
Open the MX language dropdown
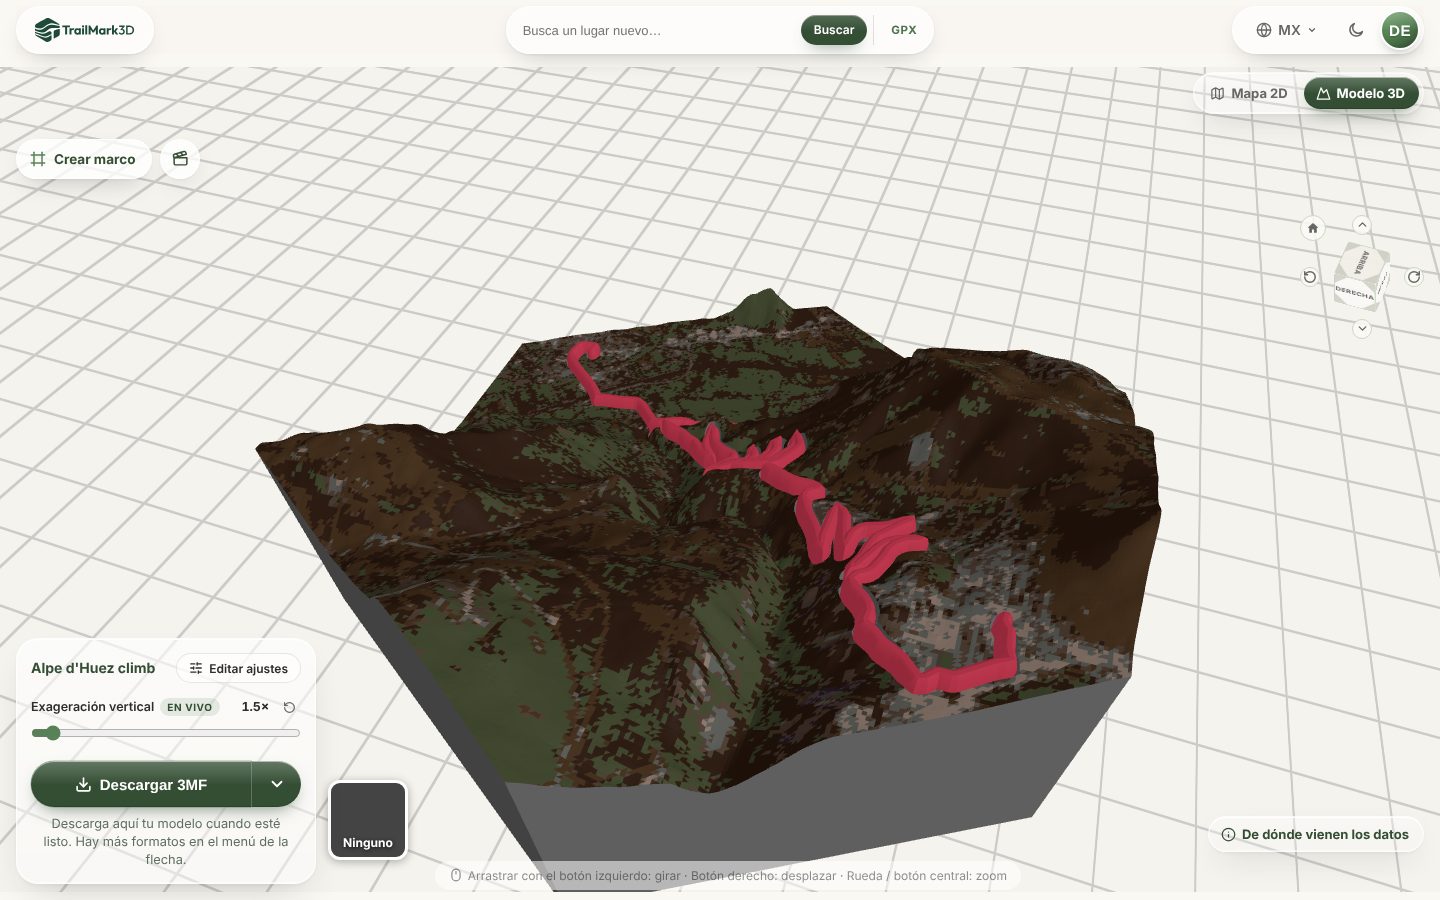(1287, 30)
